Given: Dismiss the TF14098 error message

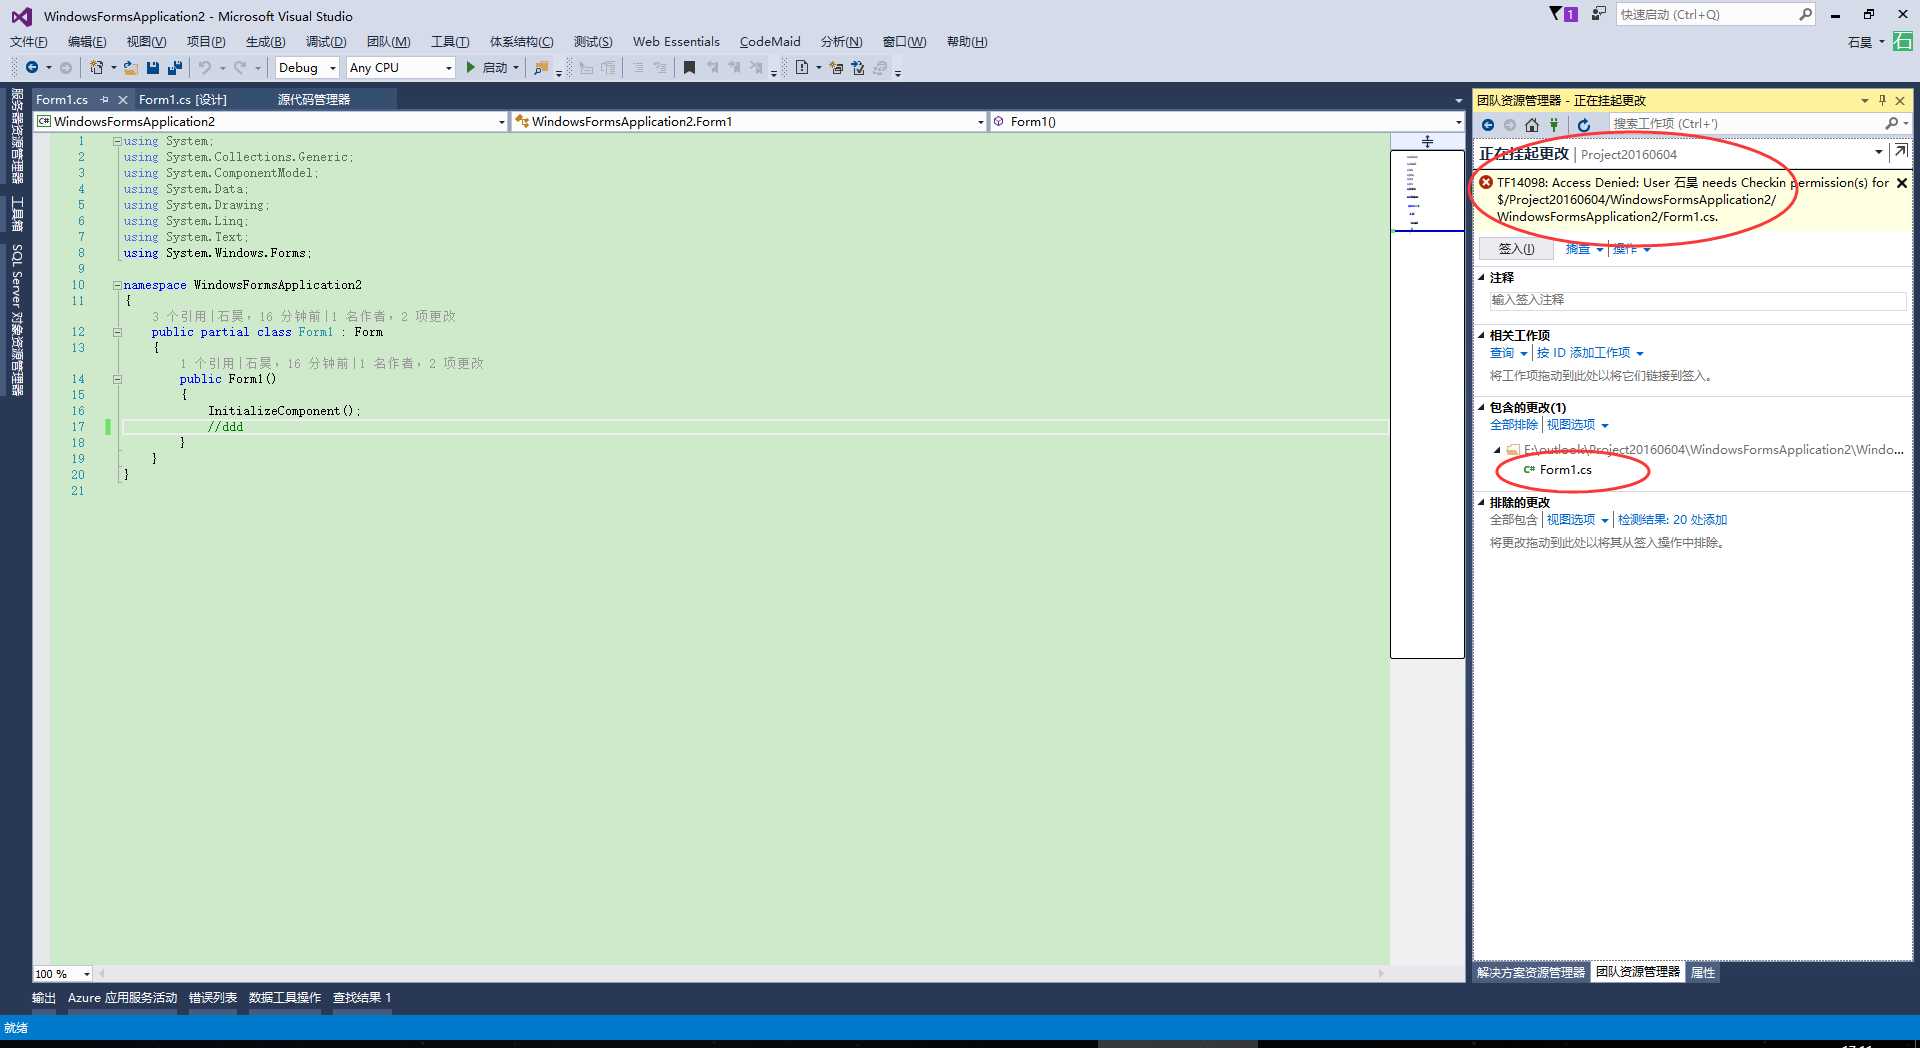Looking at the screenshot, I should pyautogui.click(x=1902, y=183).
